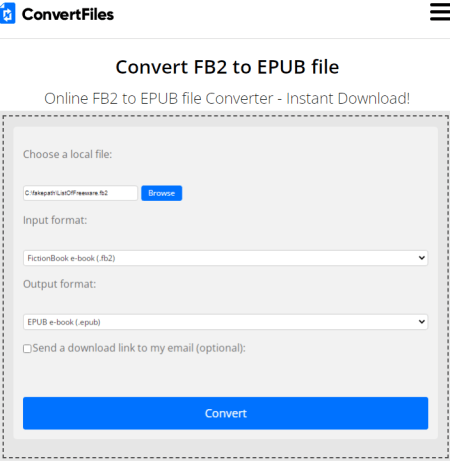Go home via ConvertFiles brand text

coord(68,15)
